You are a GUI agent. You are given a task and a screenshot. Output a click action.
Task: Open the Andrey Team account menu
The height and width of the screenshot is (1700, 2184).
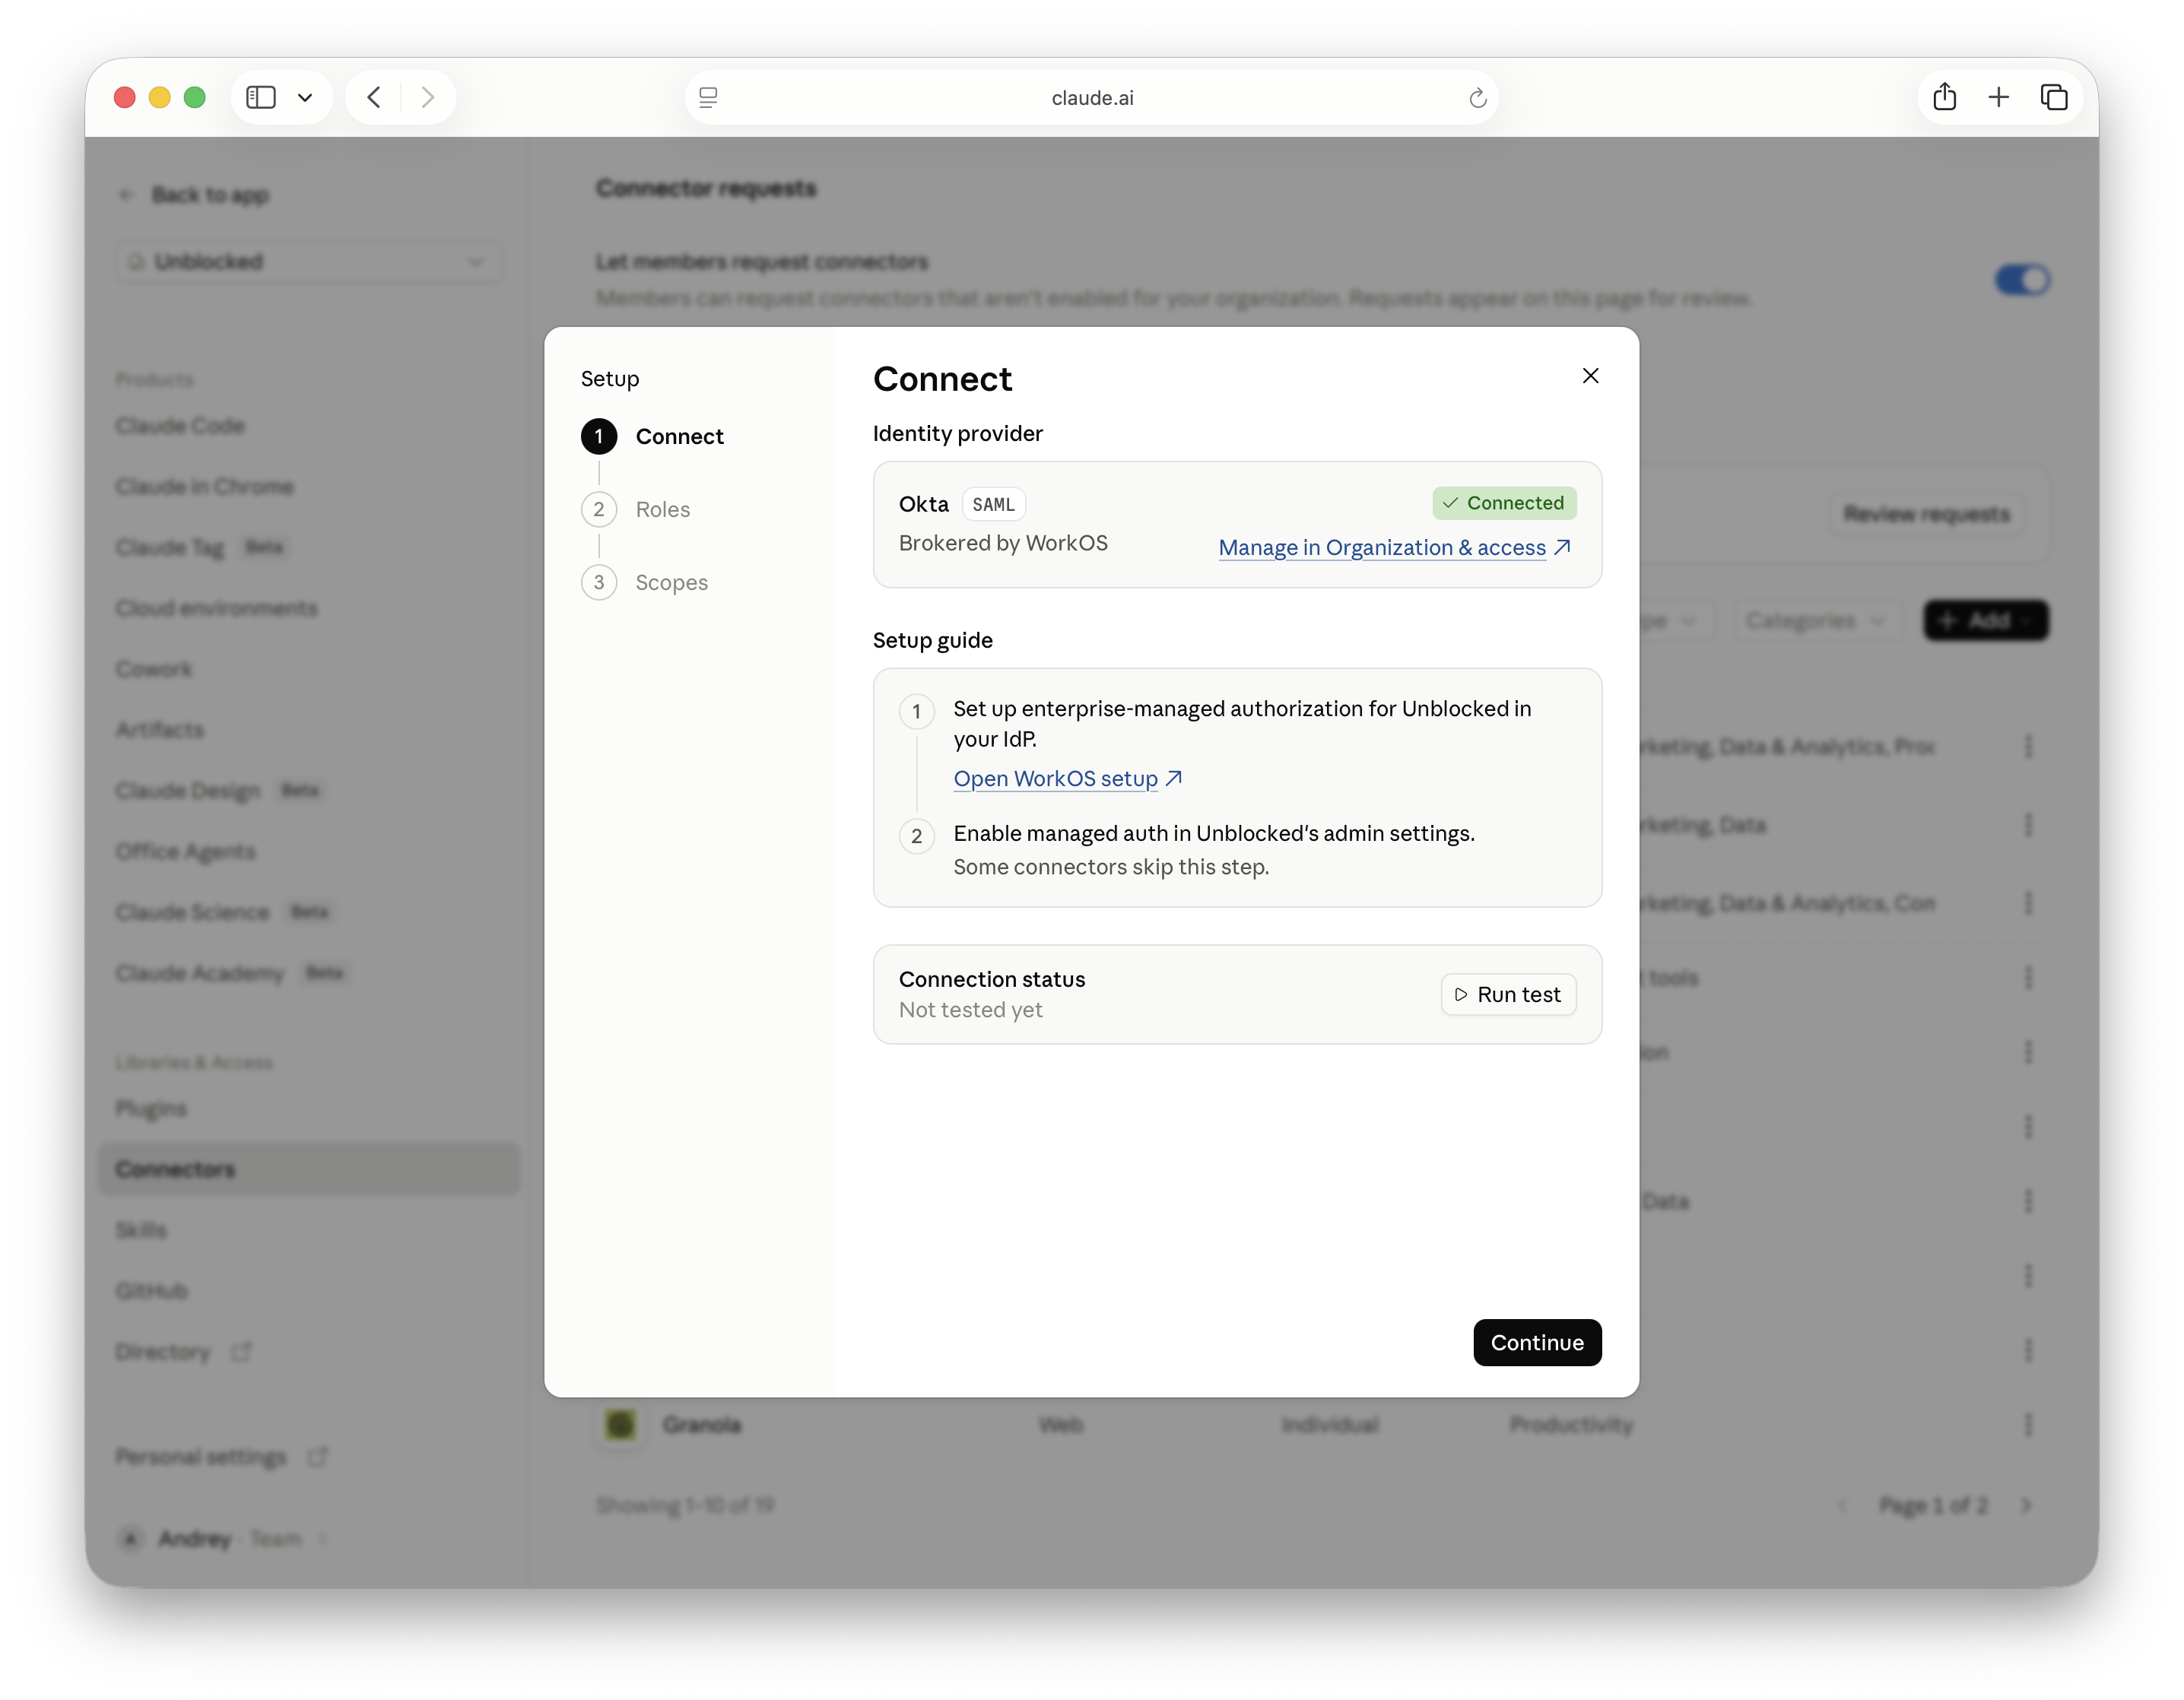click(222, 1538)
